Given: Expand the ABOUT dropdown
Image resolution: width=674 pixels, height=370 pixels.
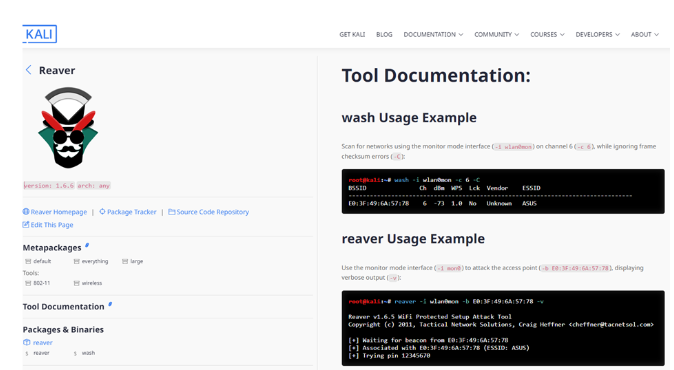Looking at the screenshot, I should 644,34.
